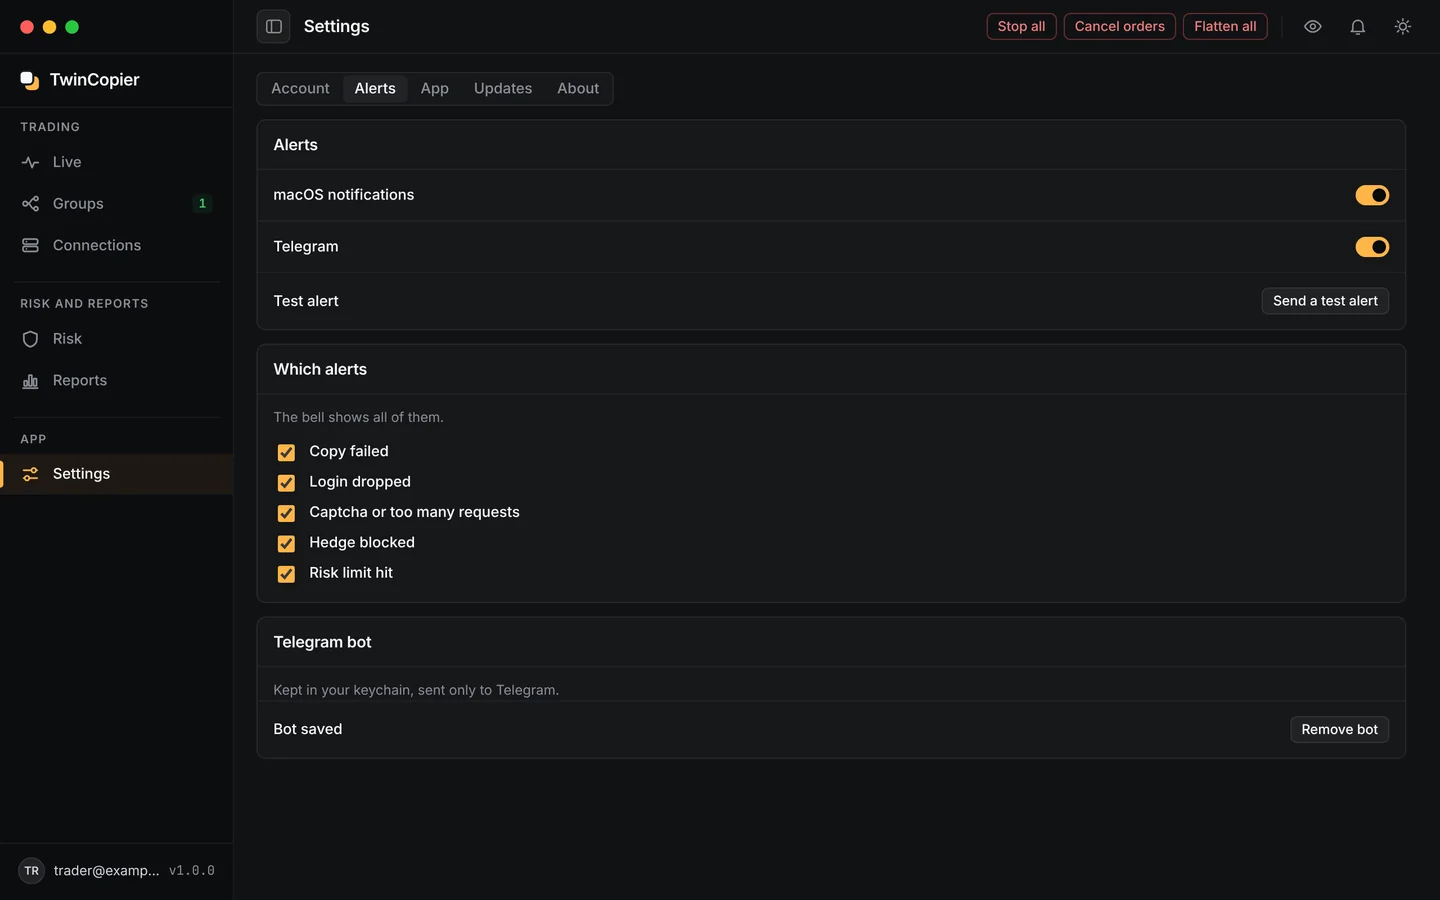Switch theme with the sun icon

[x=1403, y=27]
